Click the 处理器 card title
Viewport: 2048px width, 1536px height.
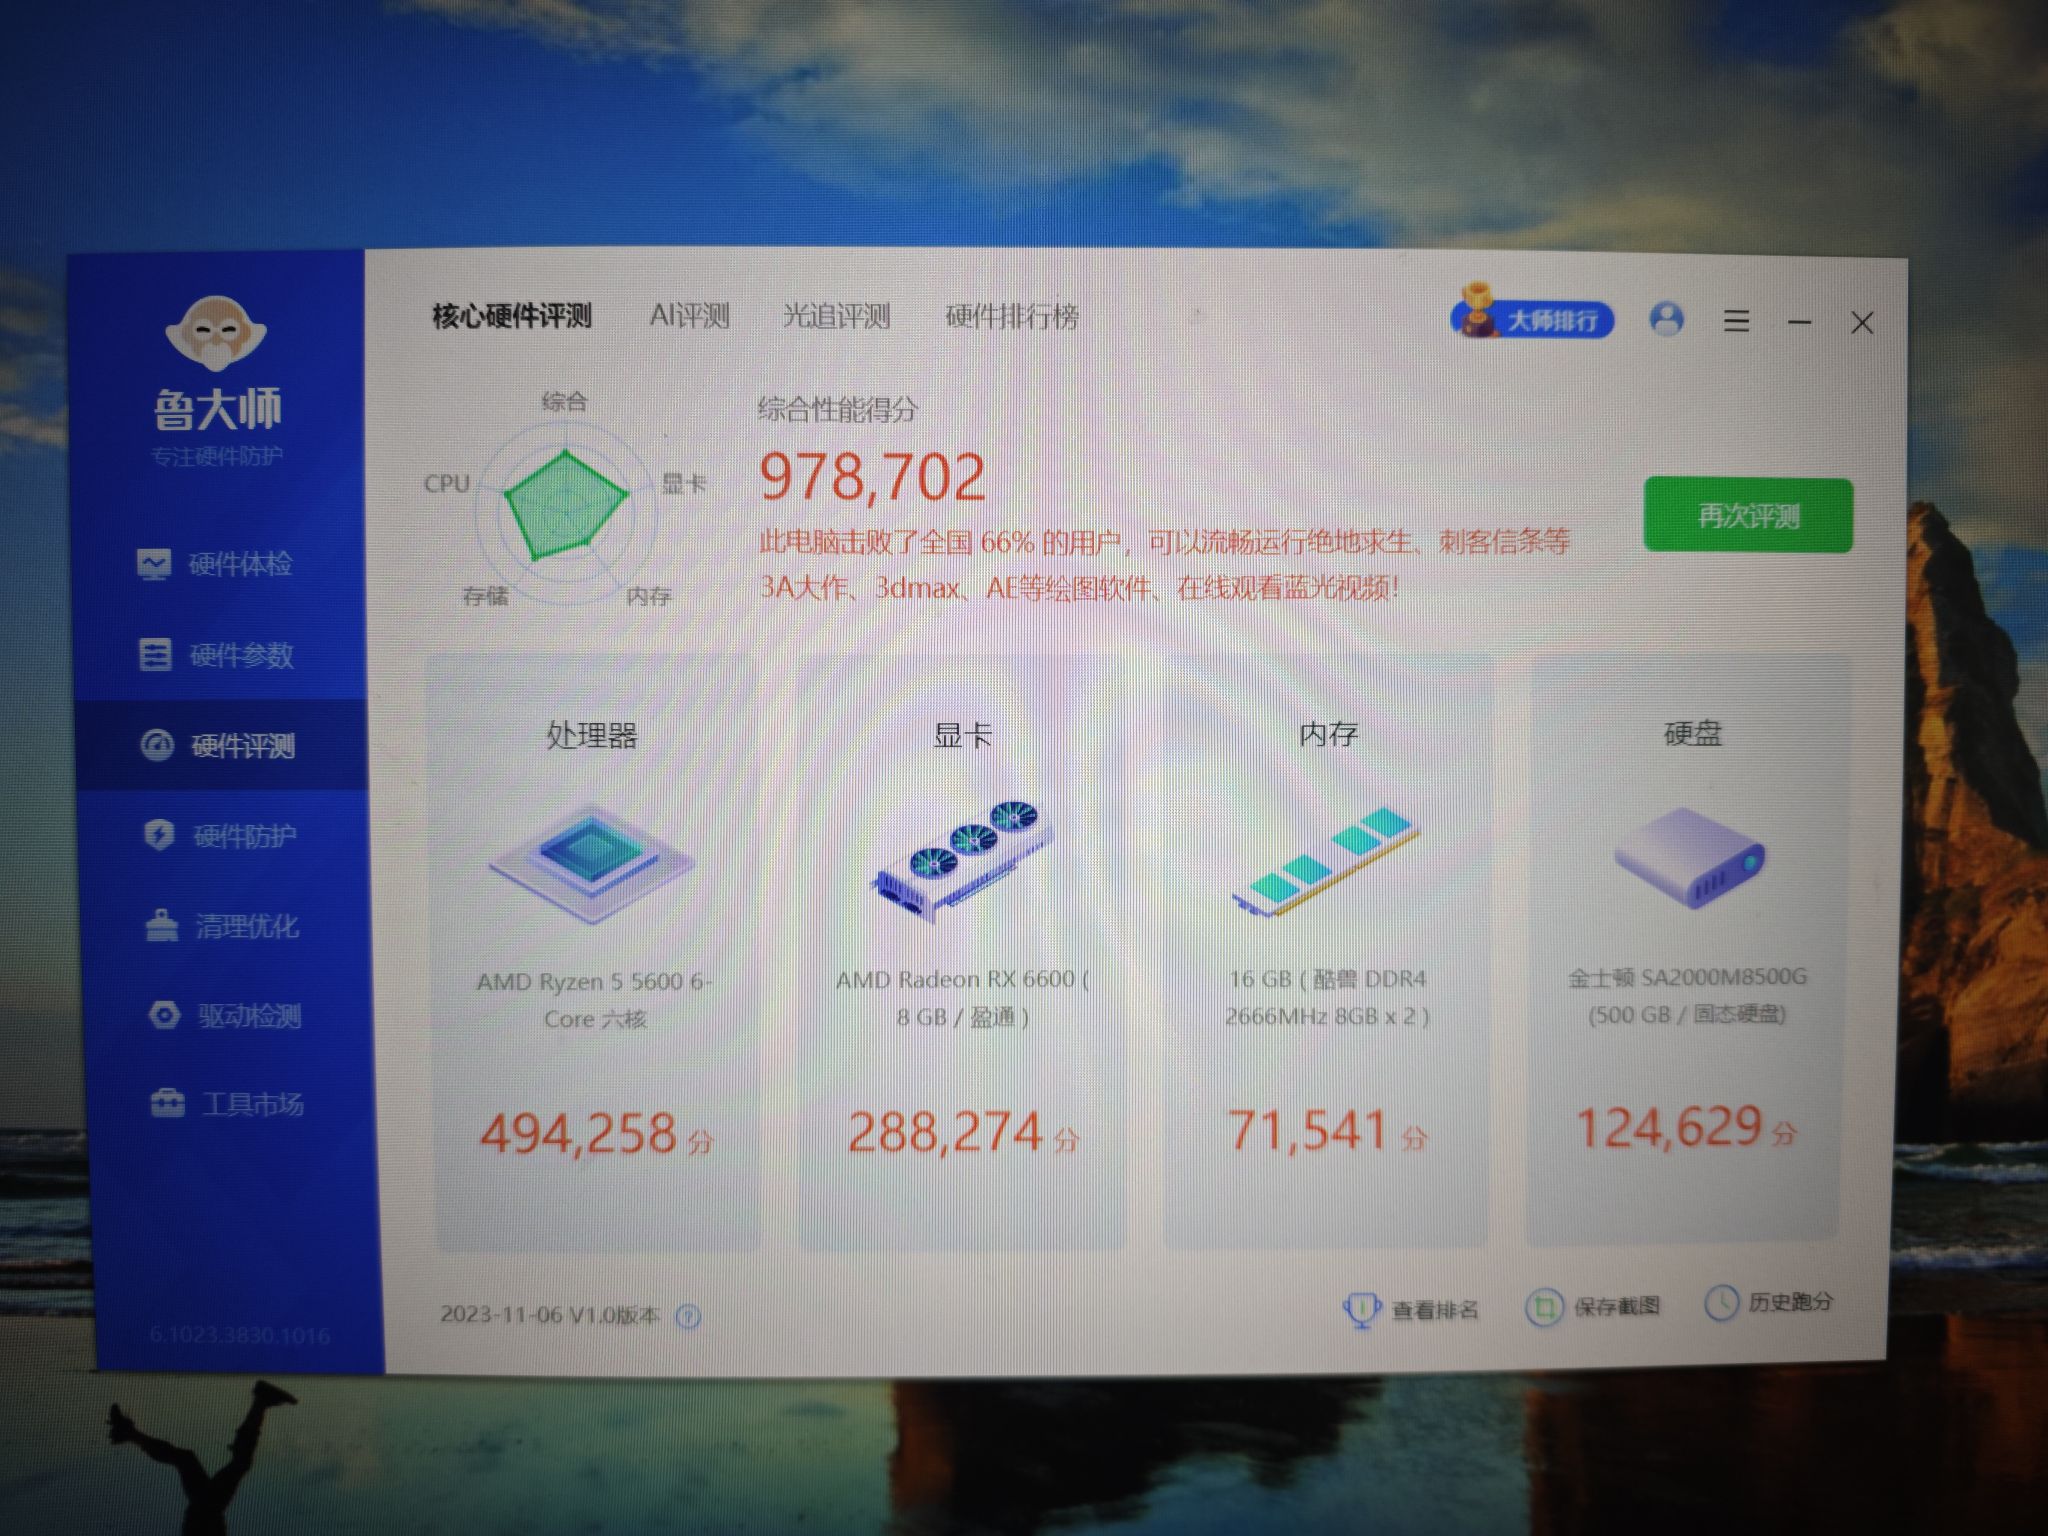pos(591,736)
